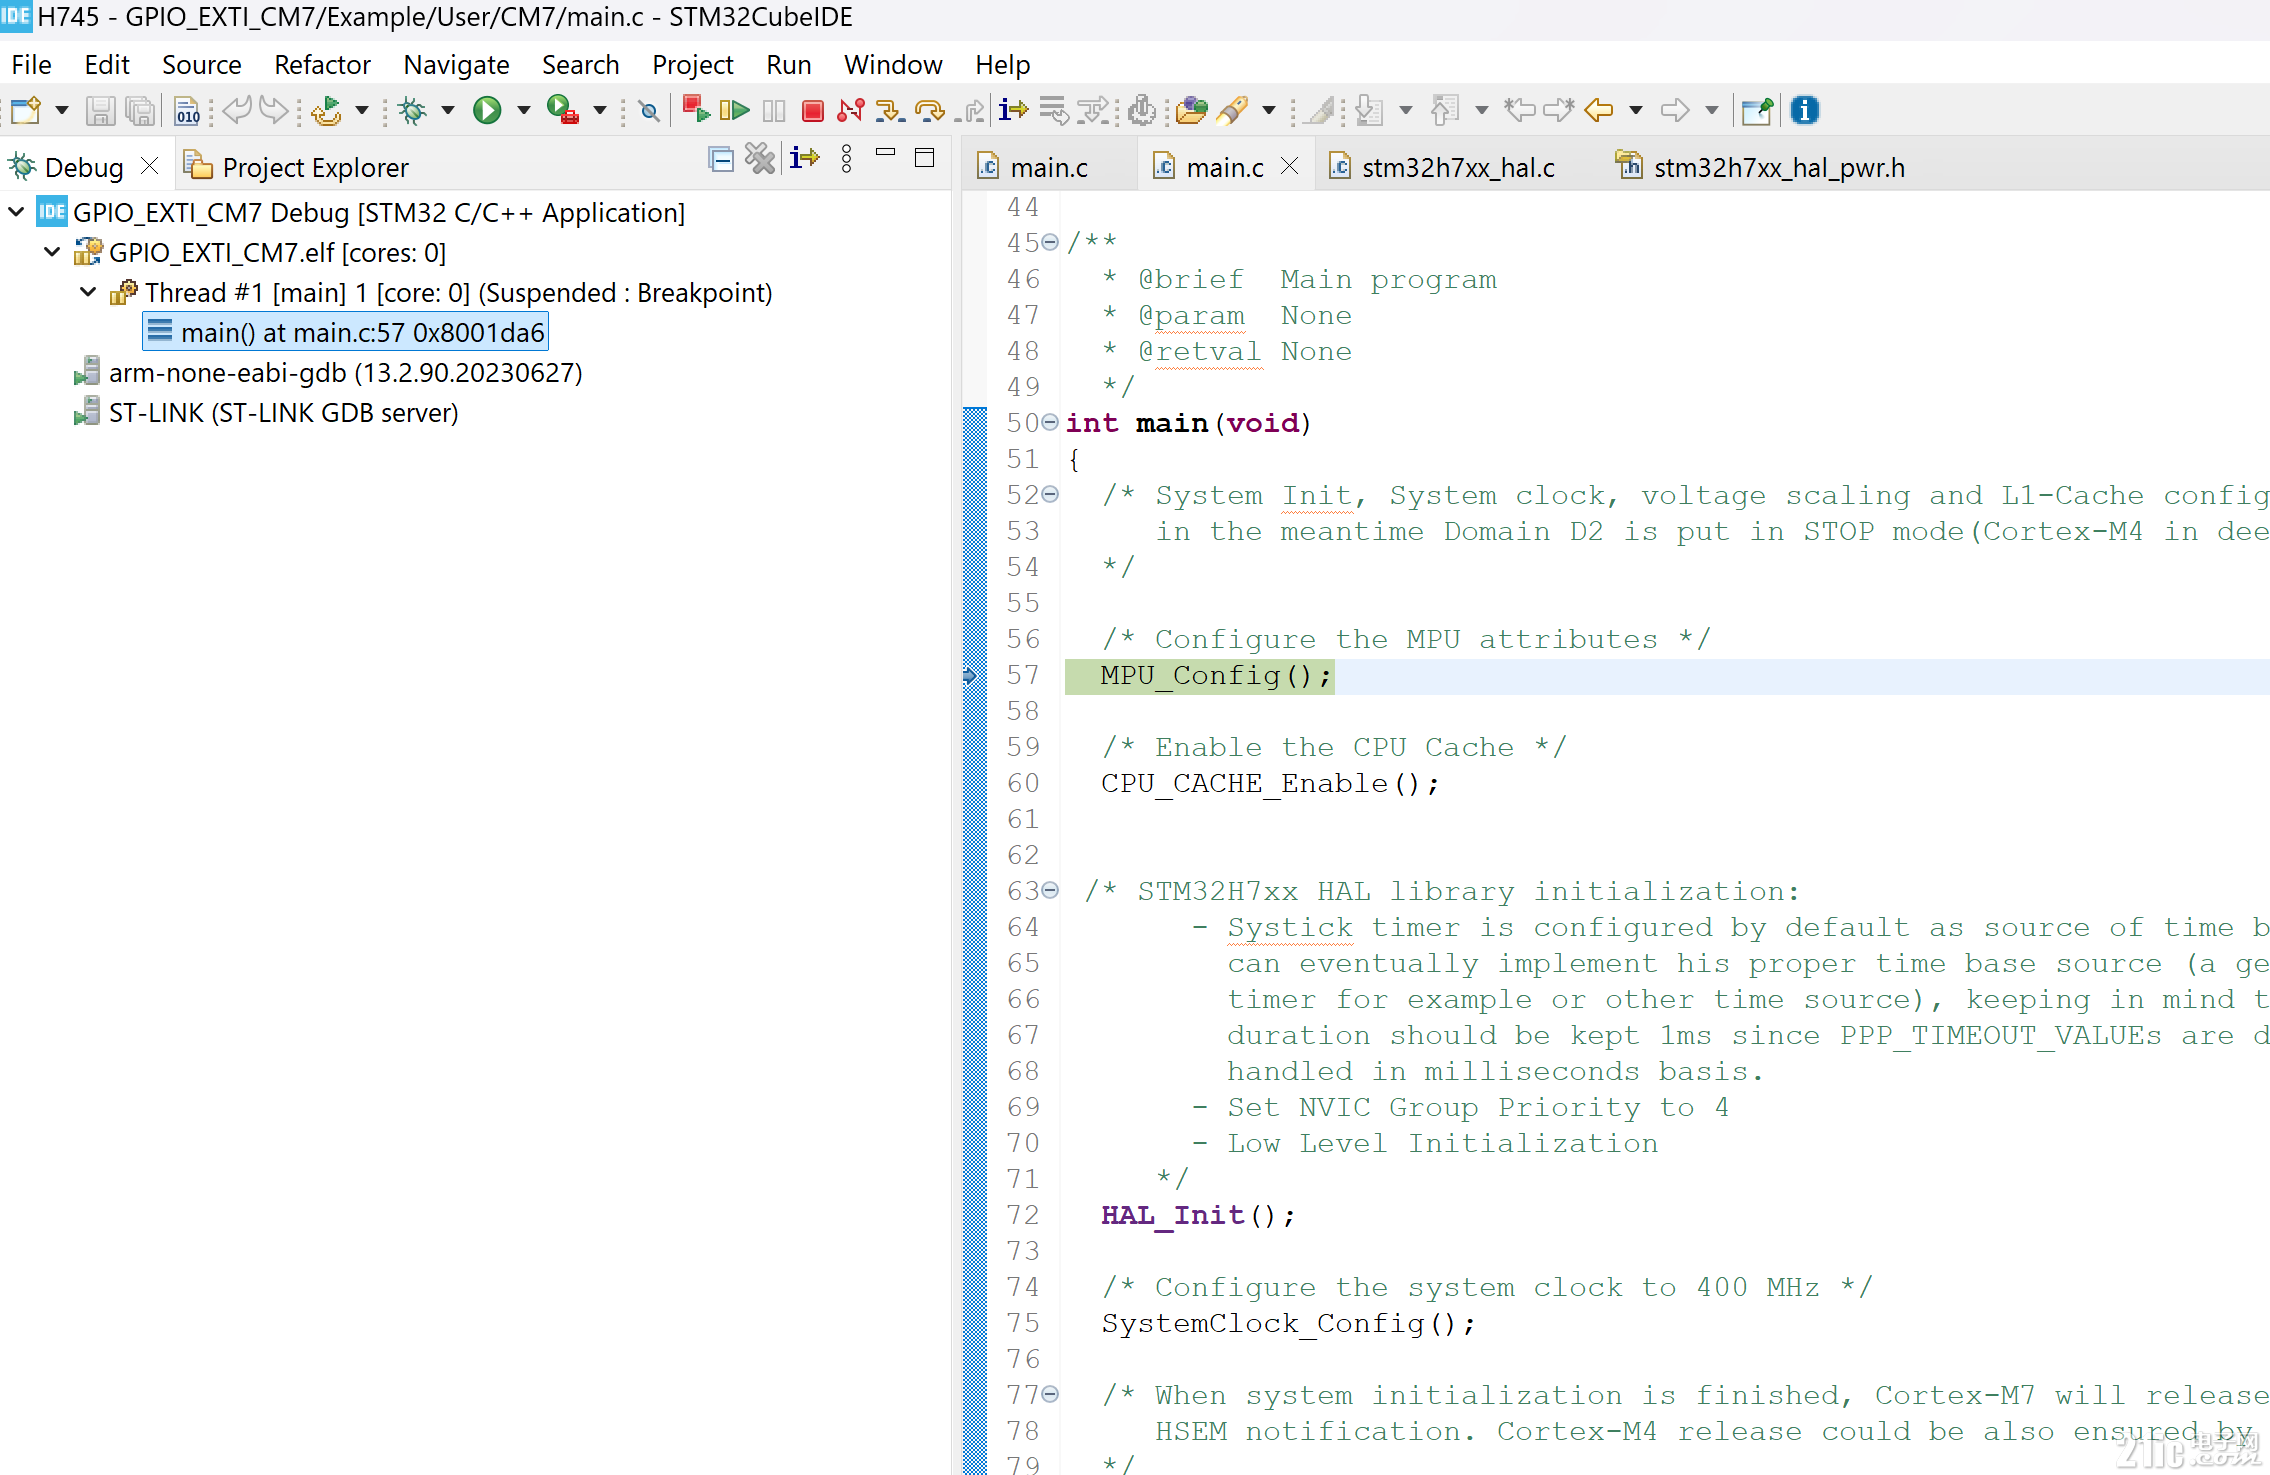Click Terminate and Relaunch icon

pos(695,109)
